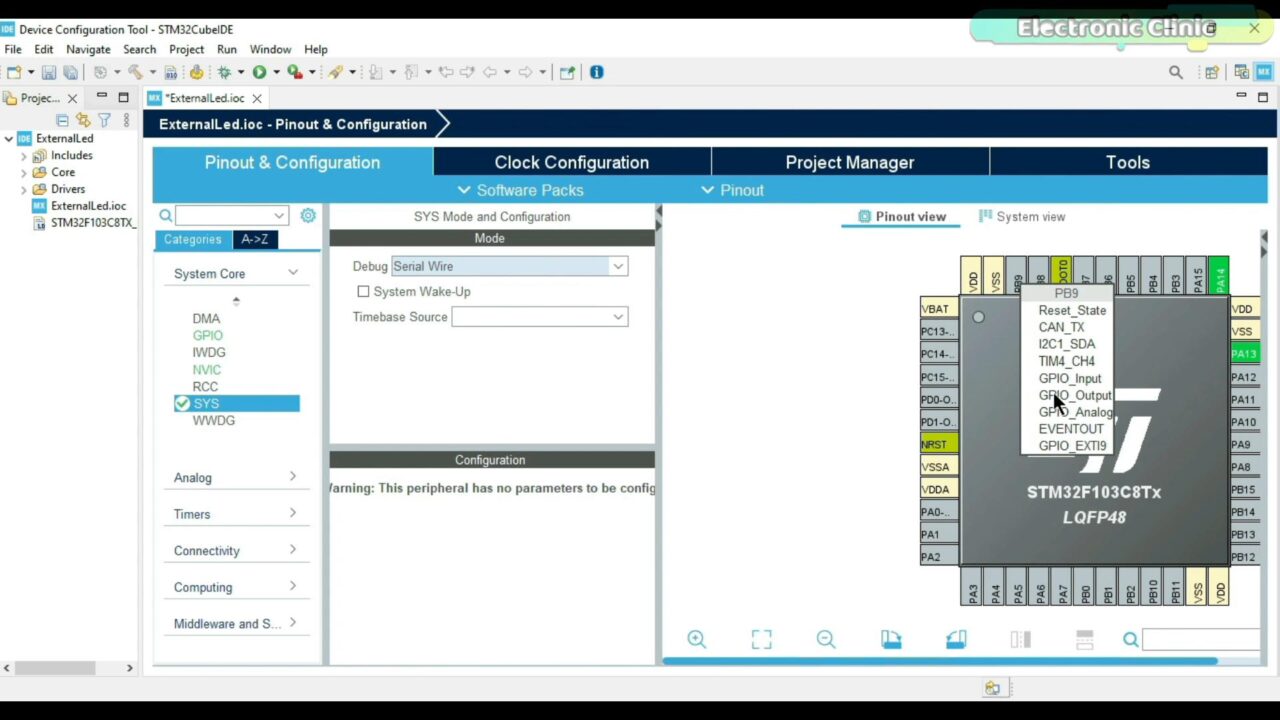
Task: Click the New file toolbar icon
Action: pos(14,72)
